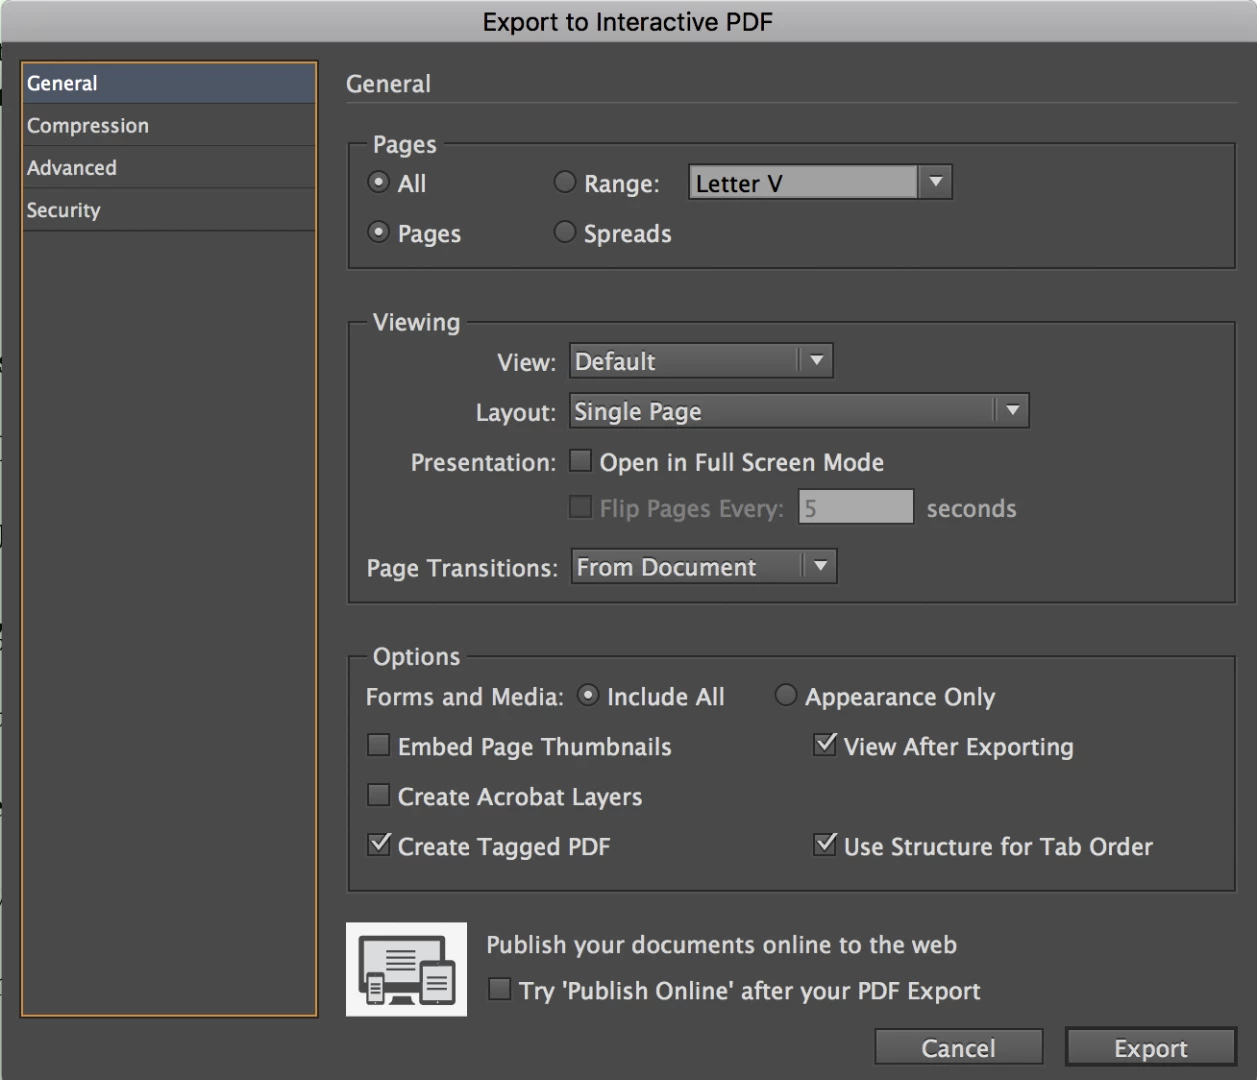The width and height of the screenshot is (1257, 1080).
Task: Uncheck Create Tagged PDF
Action: point(379,845)
